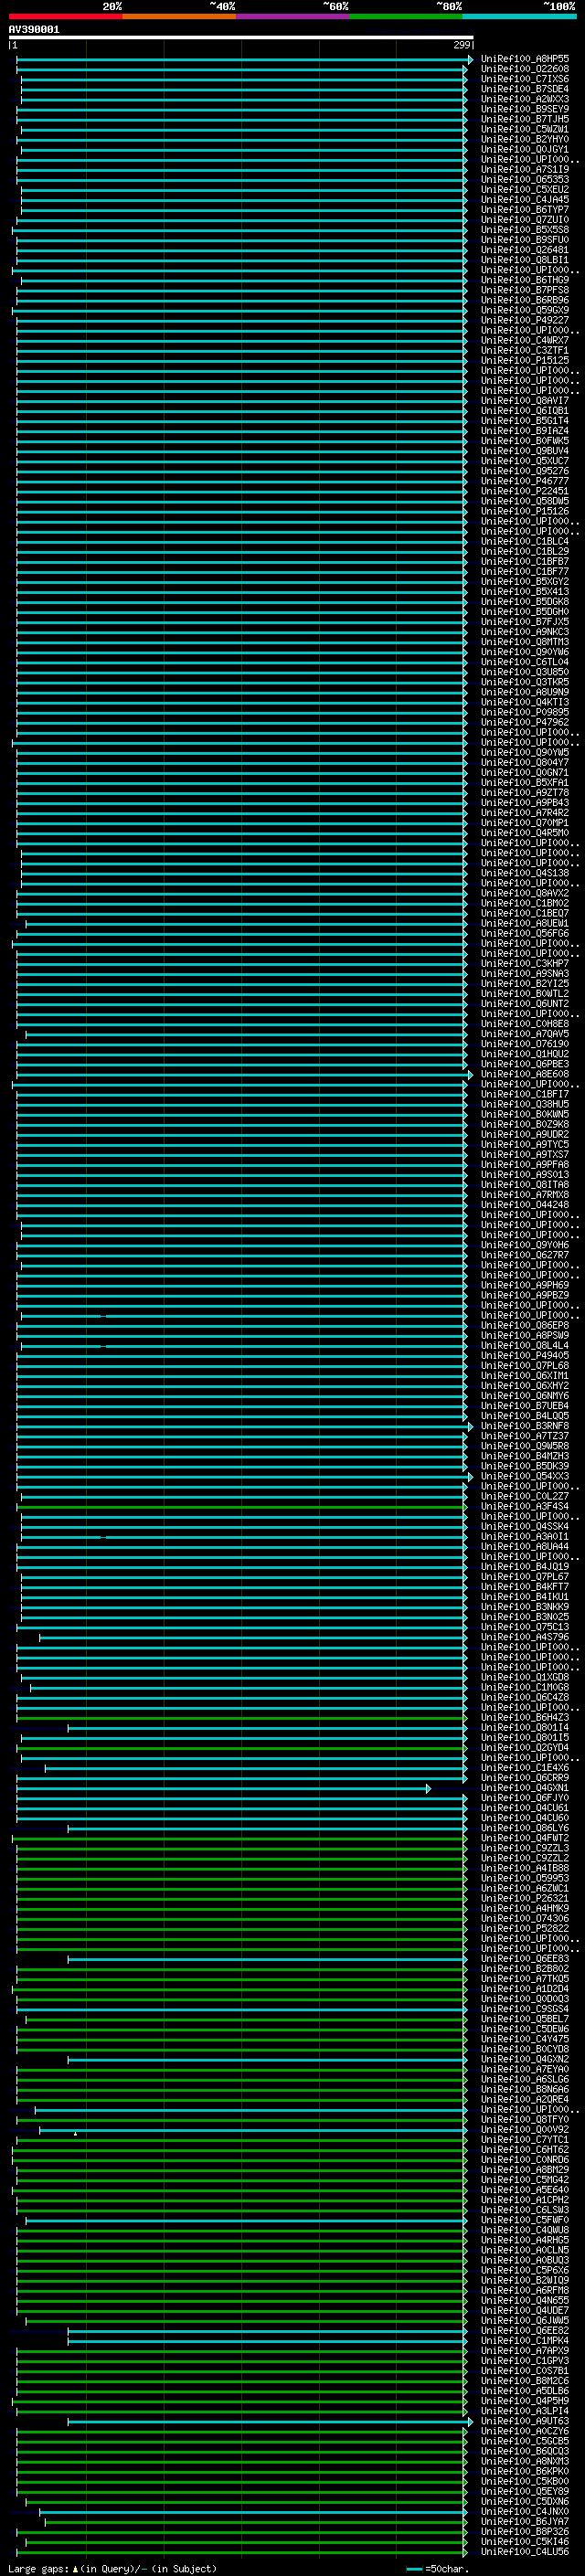Select hit label UniRef100_P15126
Screen dimensions: 585x2576
[525, 511]
